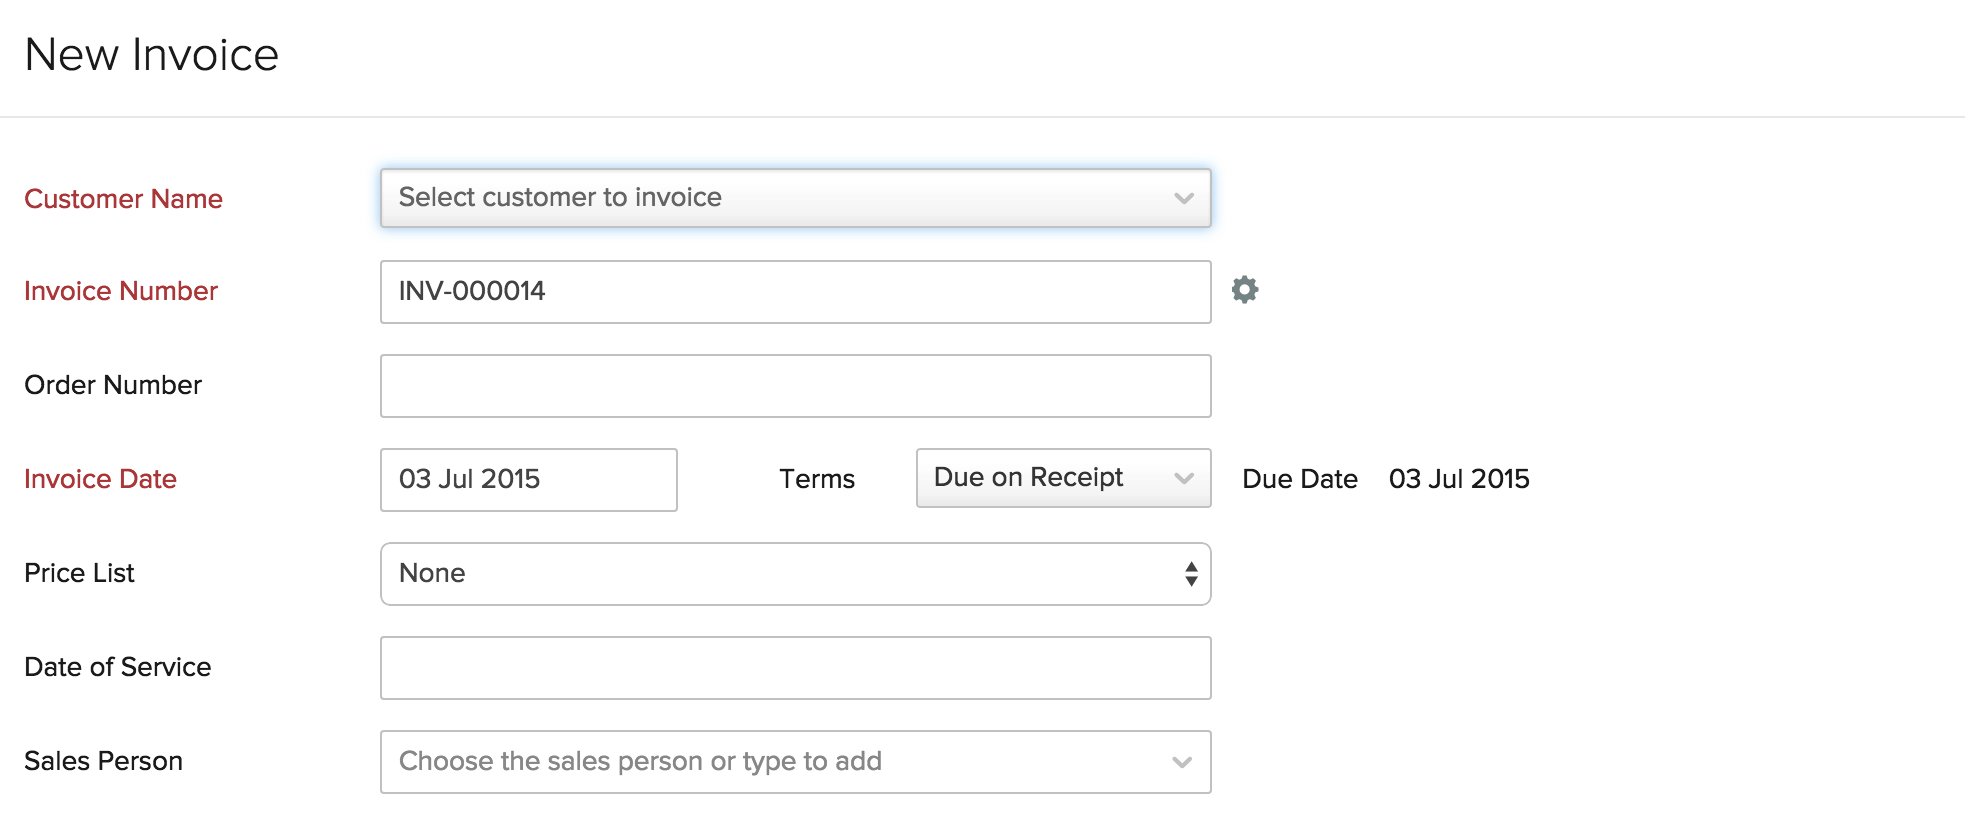This screenshot has height=829, width=1965.
Task: Open the 'Select customer to invoice' dropdown
Action: point(780,198)
